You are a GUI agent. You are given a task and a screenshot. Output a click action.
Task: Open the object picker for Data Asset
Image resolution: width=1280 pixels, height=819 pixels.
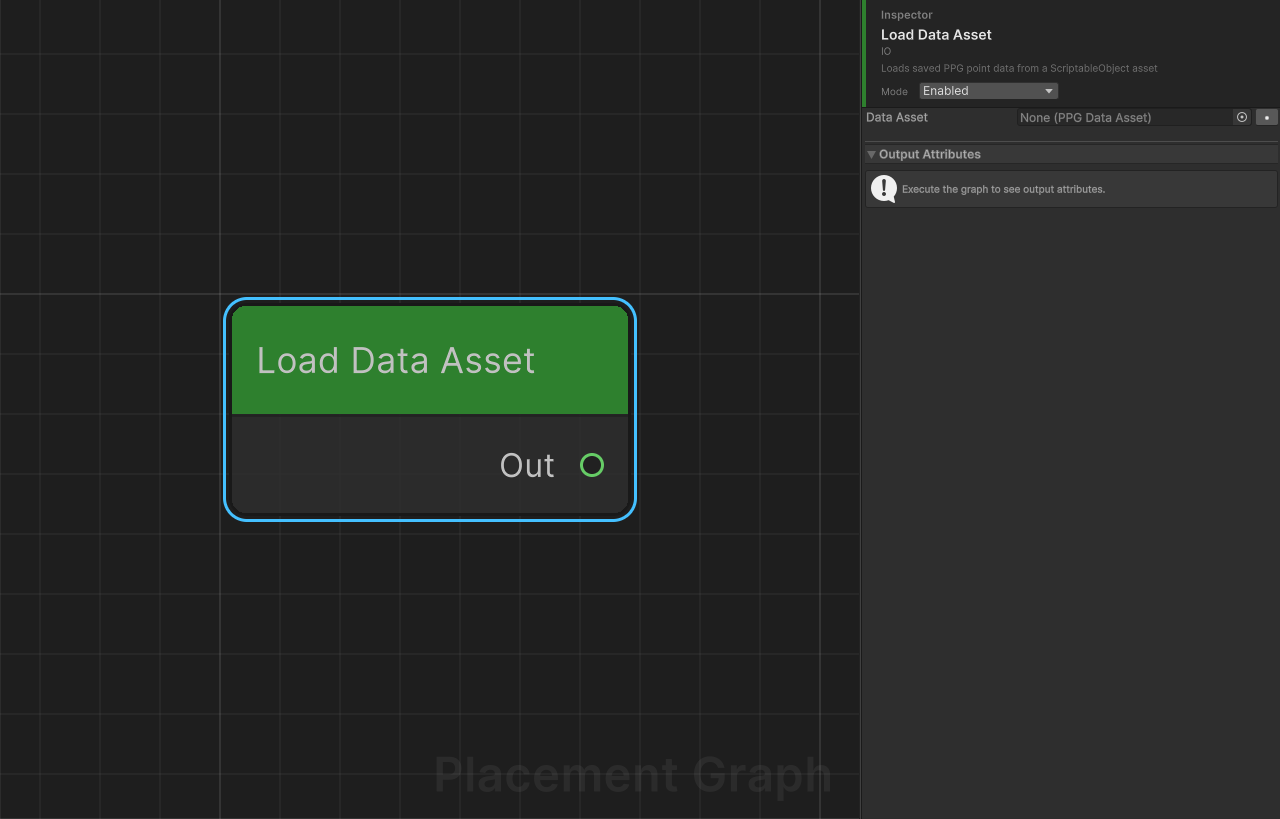pos(1242,117)
